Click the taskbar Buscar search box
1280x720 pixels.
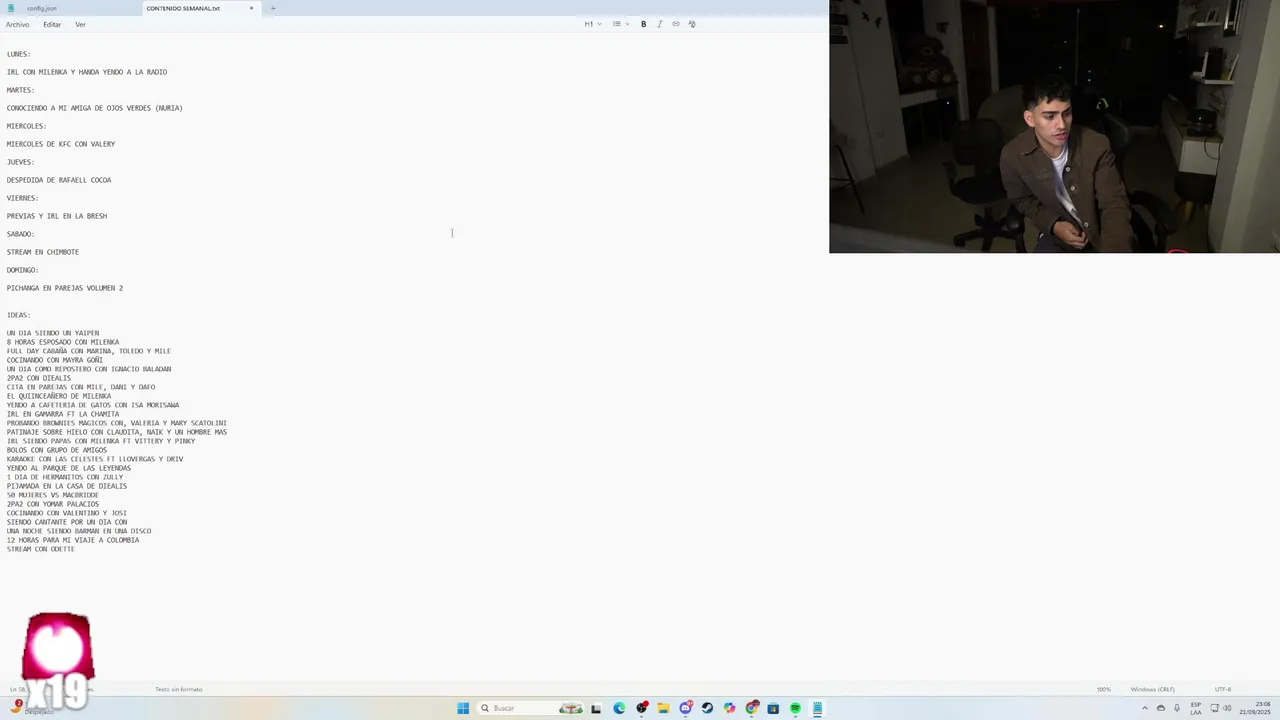tap(531, 708)
